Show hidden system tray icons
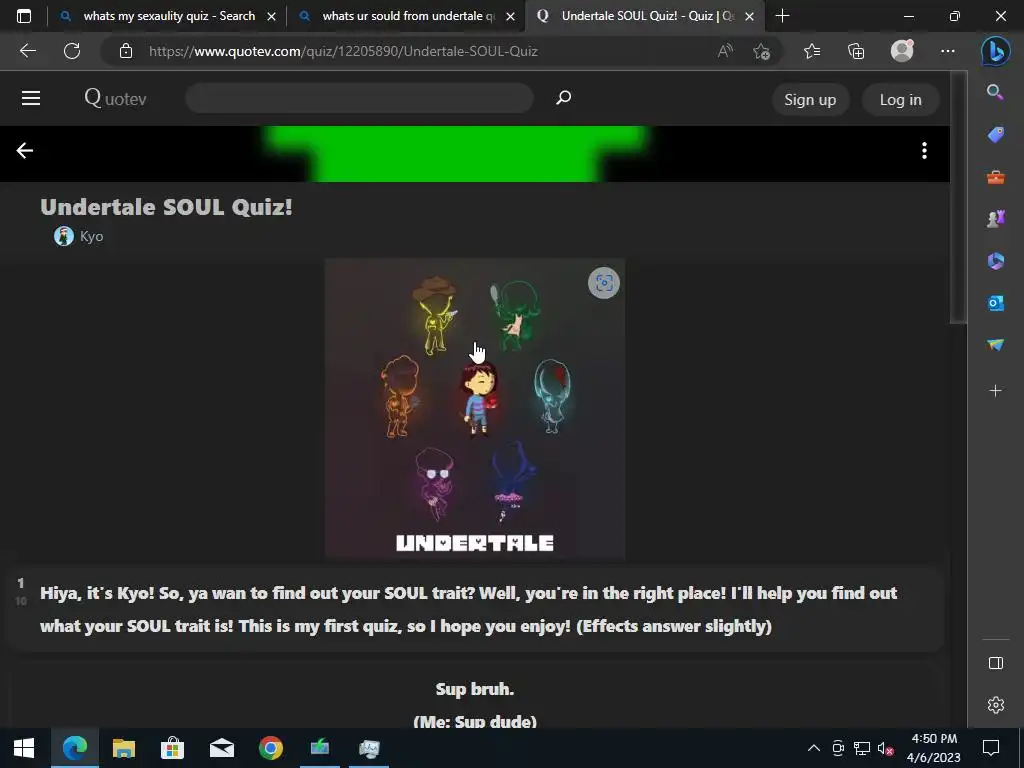This screenshot has width=1024, height=768. tap(814, 748)
